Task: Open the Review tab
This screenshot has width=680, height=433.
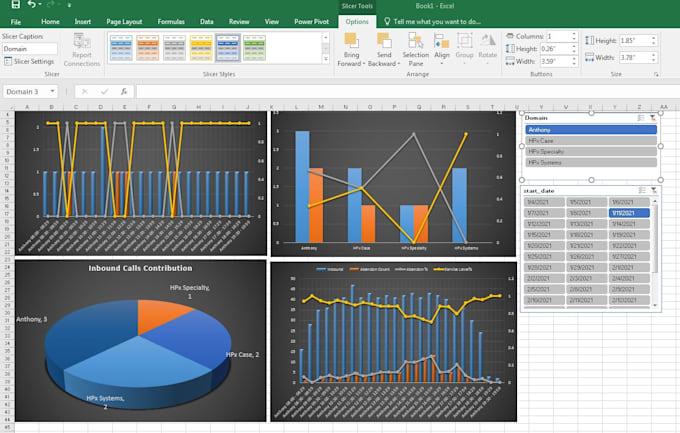Action: pyautogui.click(x=239, y=22)
